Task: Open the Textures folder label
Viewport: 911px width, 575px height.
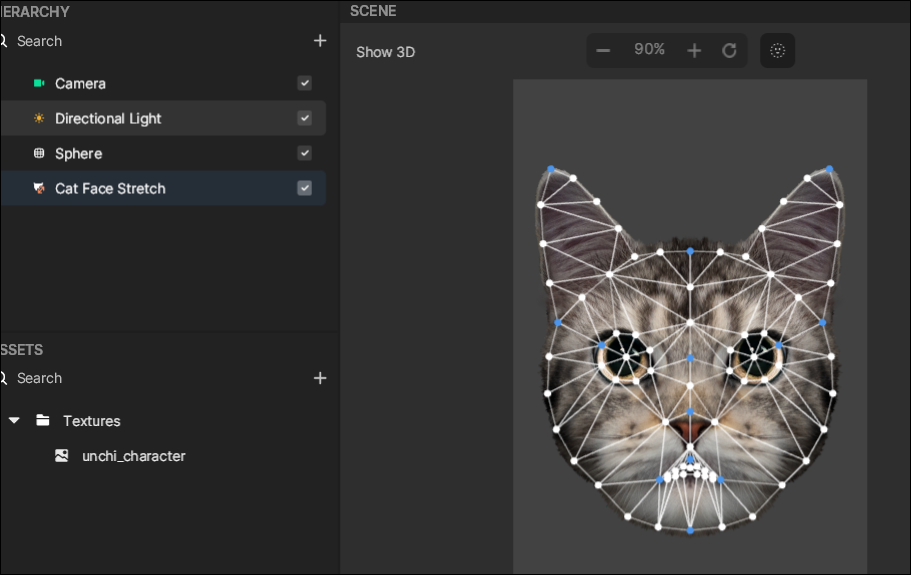Action: coord(92,421)
